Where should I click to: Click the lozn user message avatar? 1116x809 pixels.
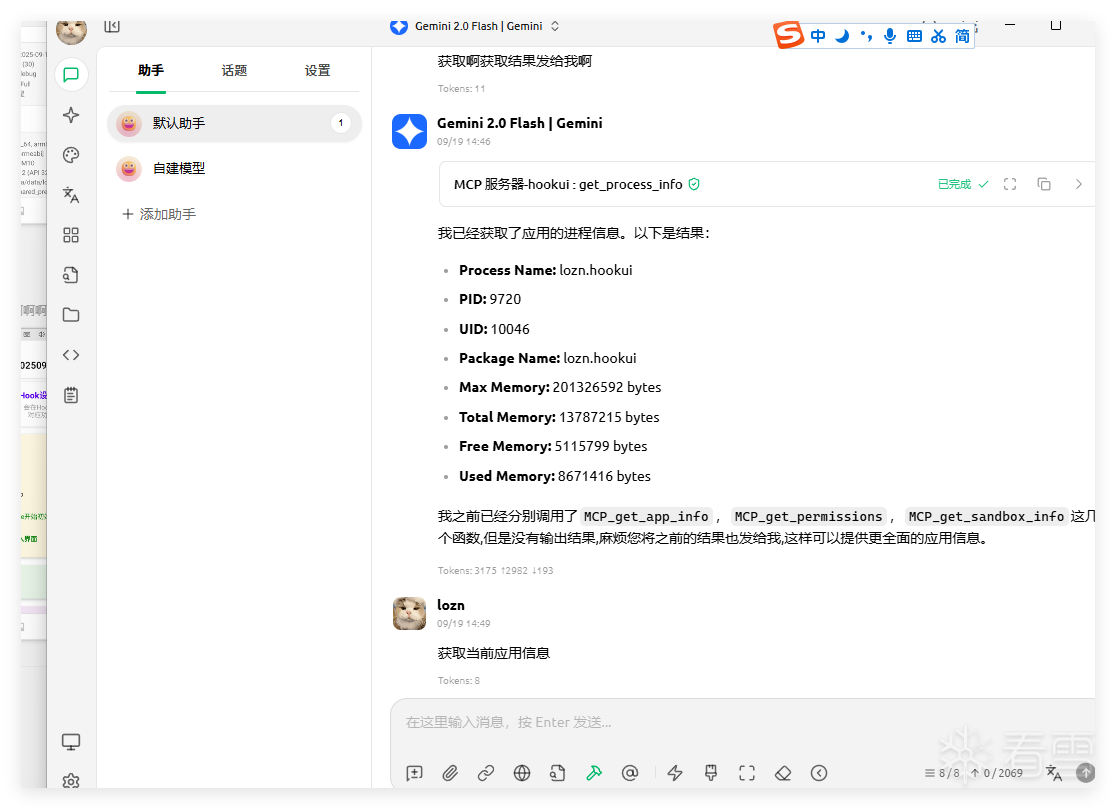coord(409,613)
